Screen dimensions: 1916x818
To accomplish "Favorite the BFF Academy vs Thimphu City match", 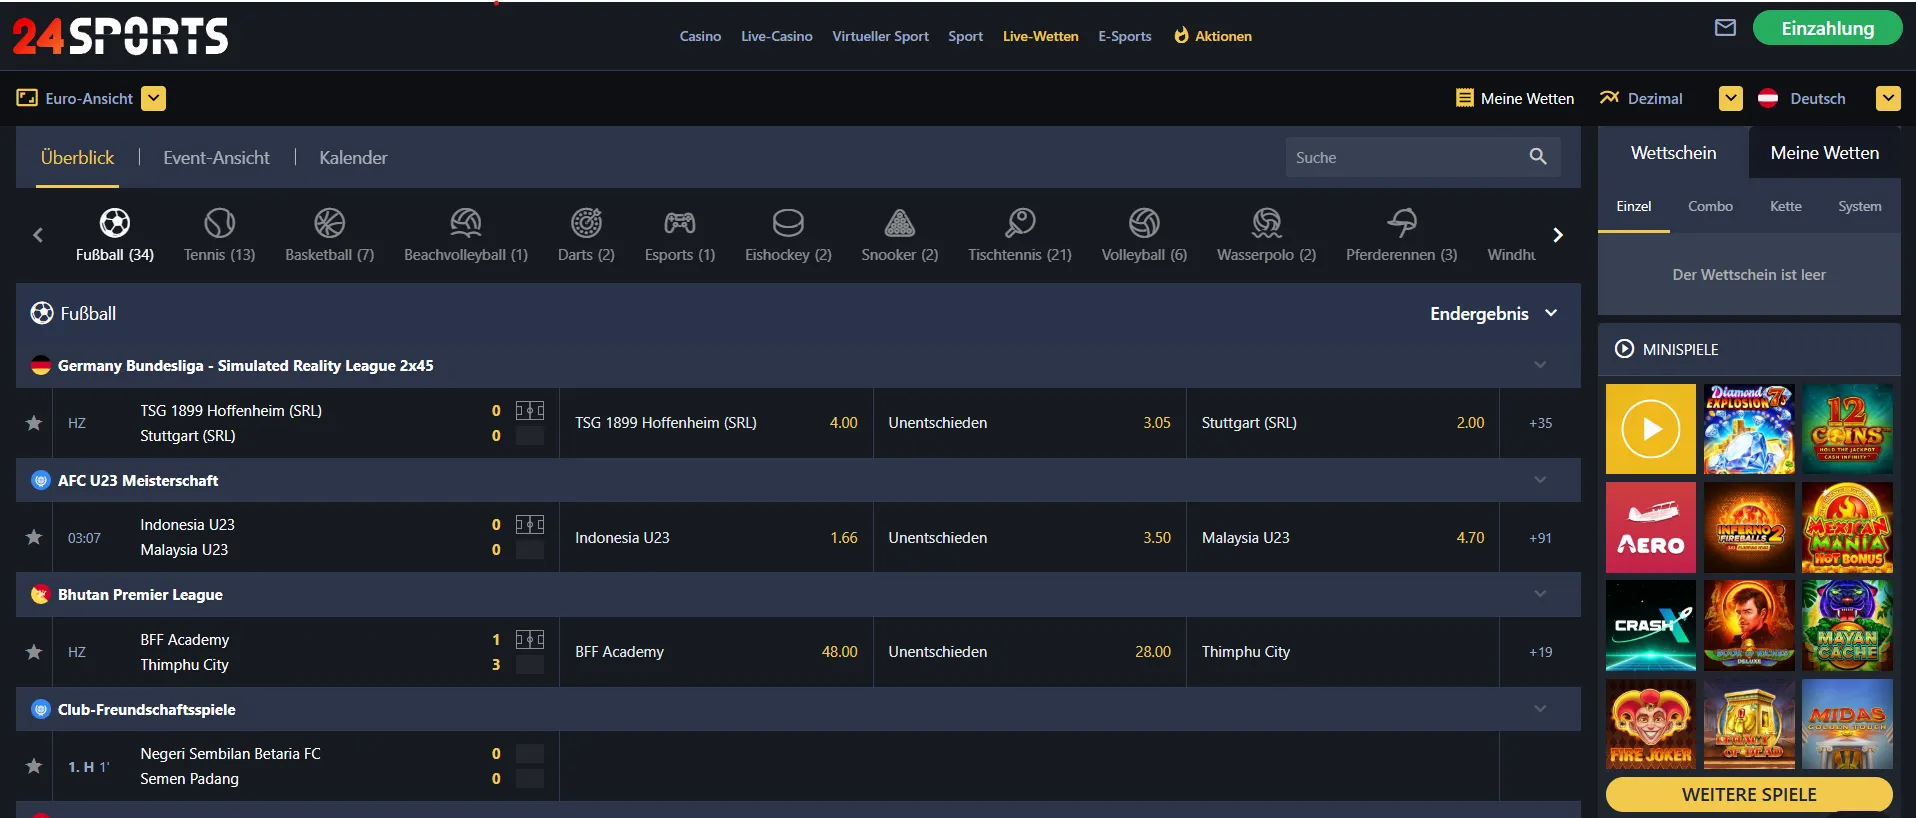I will pyautogui.click(x=34, y=652).
